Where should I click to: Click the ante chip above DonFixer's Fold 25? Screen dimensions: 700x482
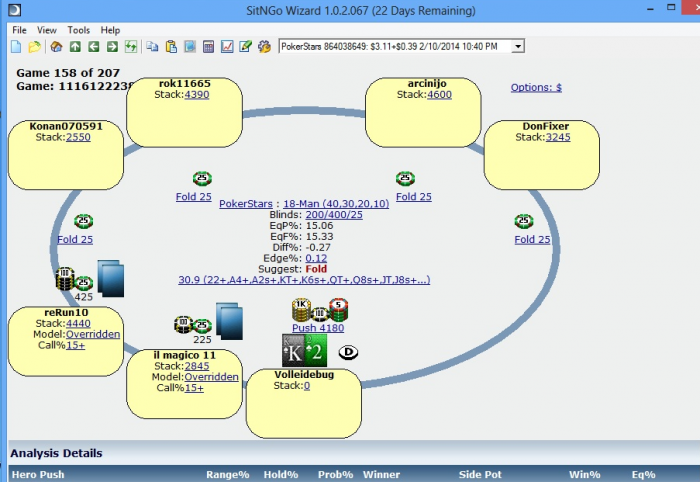click(x=524, y=221)
